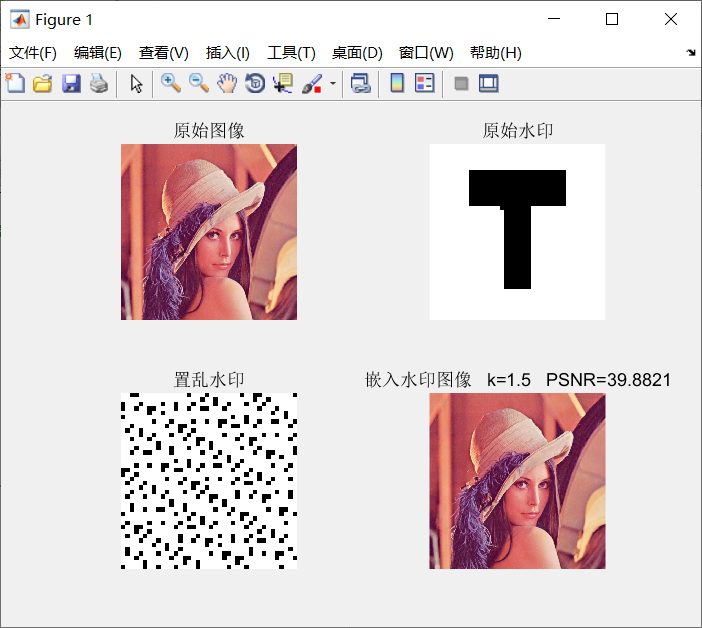702x628 pixels.
Task: Click the 原始图像 Lena image plot
Action: pos(209,232)
